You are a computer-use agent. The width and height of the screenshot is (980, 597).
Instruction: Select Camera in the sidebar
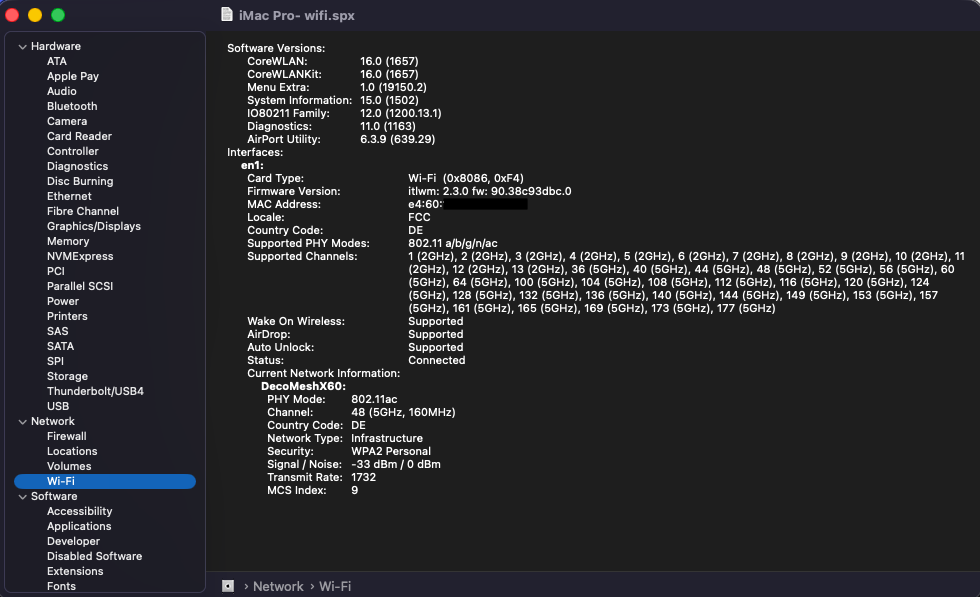(67, 121)
